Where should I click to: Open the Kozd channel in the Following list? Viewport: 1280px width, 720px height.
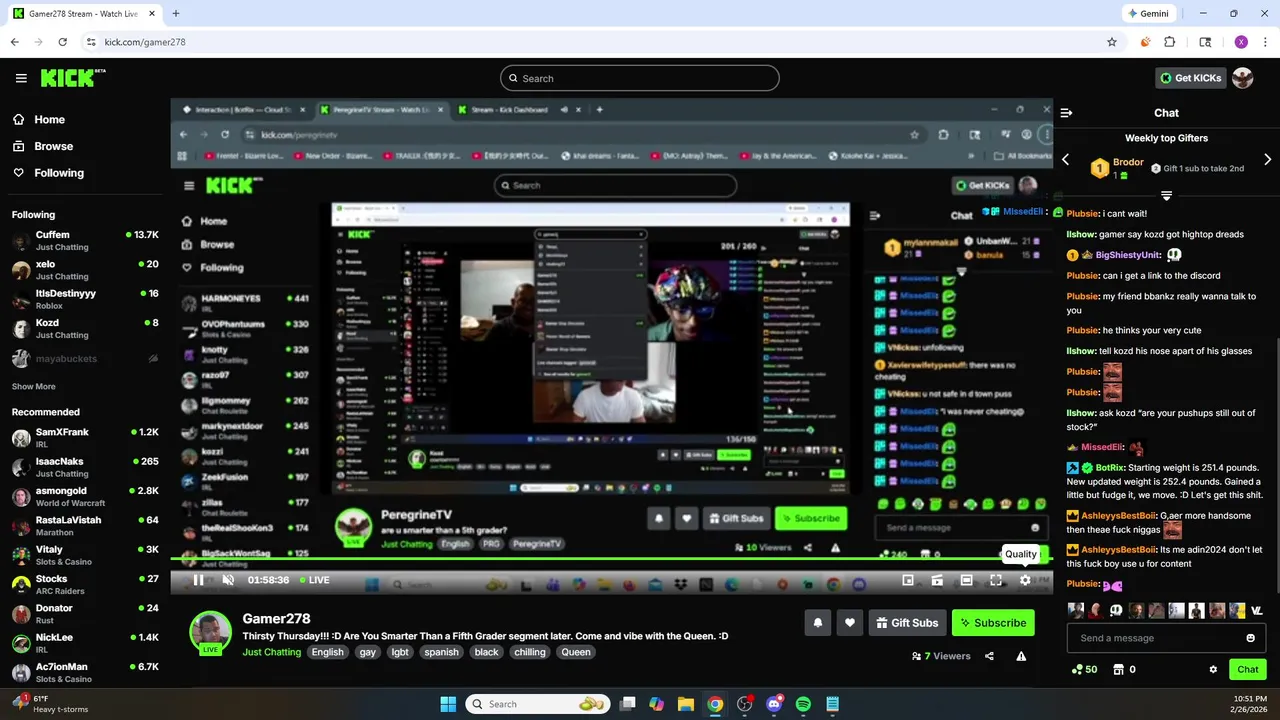click(85, 329)
